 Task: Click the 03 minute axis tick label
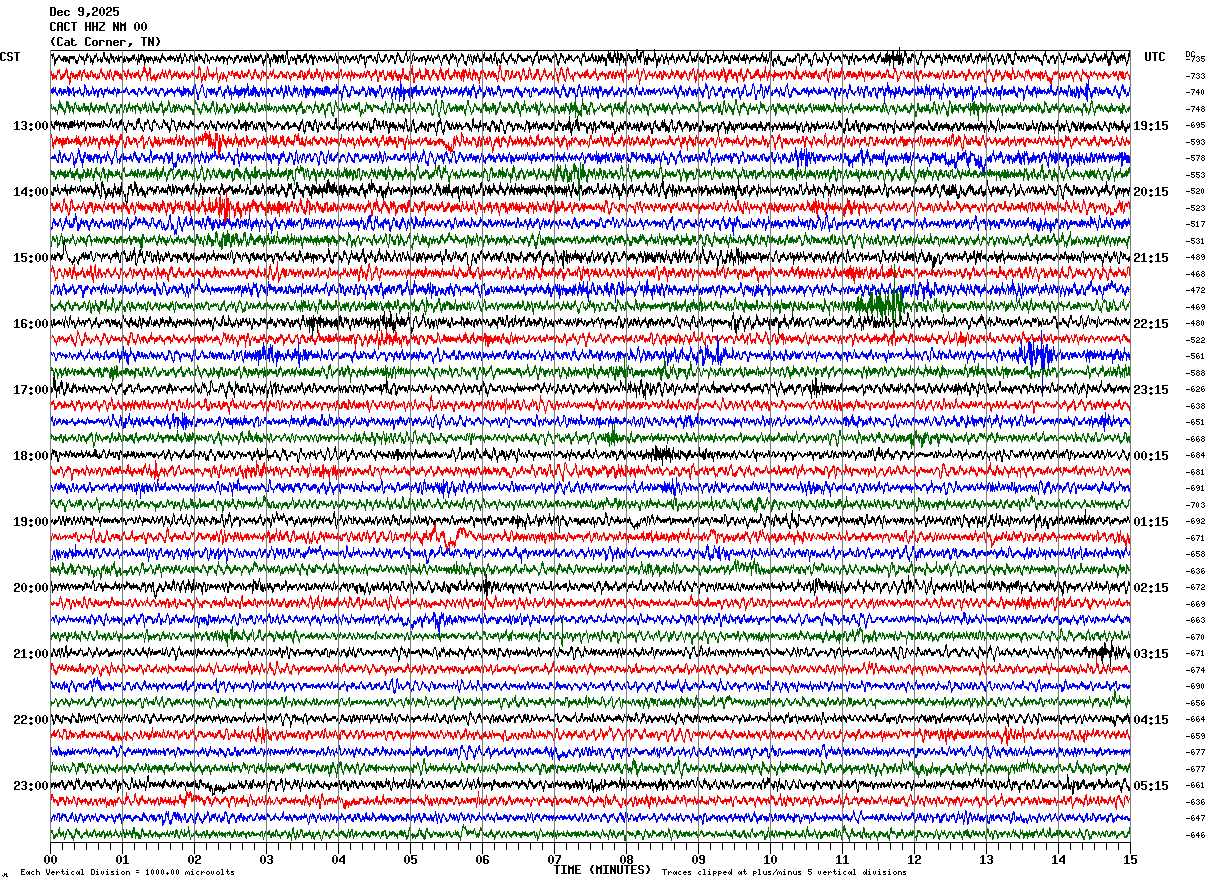(x=266, y=859)
